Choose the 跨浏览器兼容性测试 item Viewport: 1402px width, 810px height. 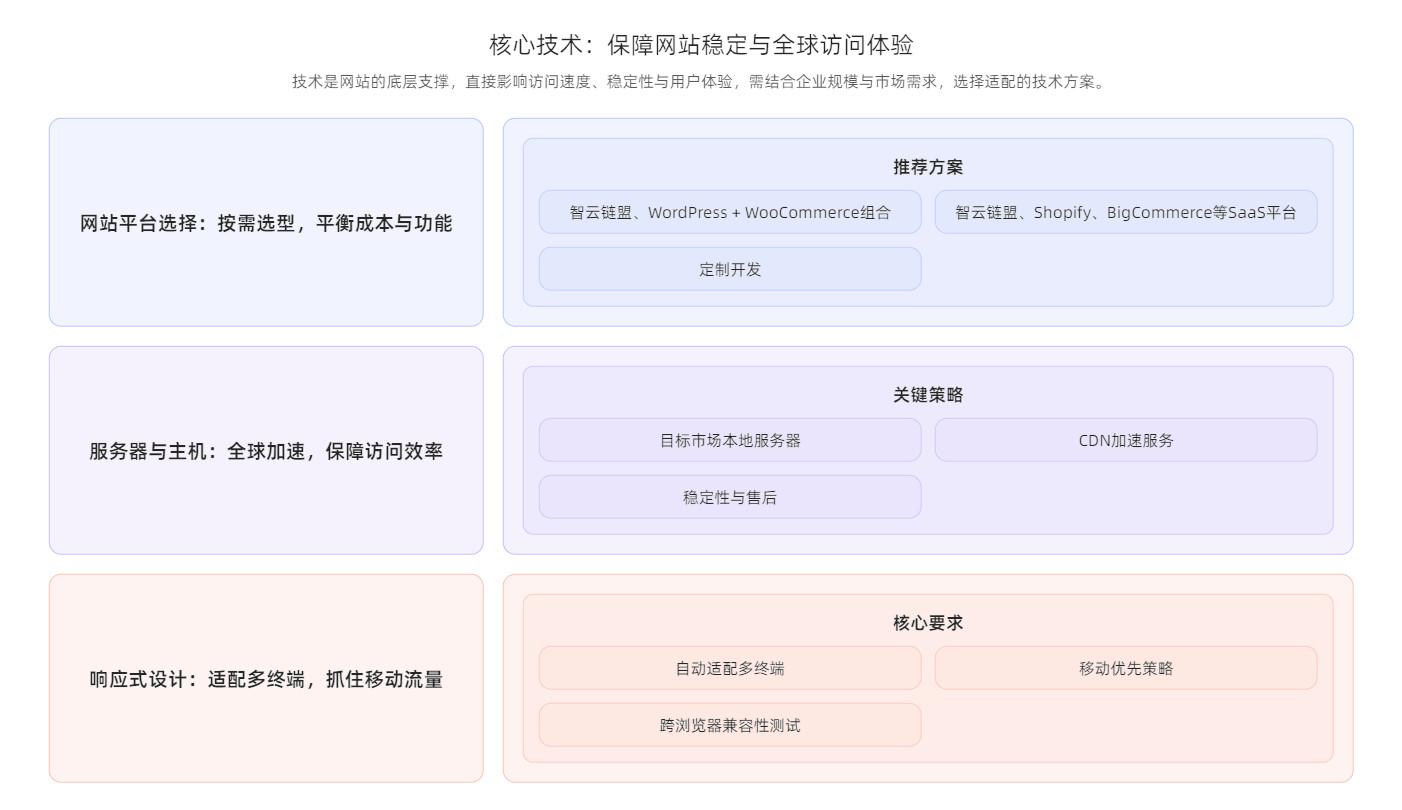(x=729, y=725)
